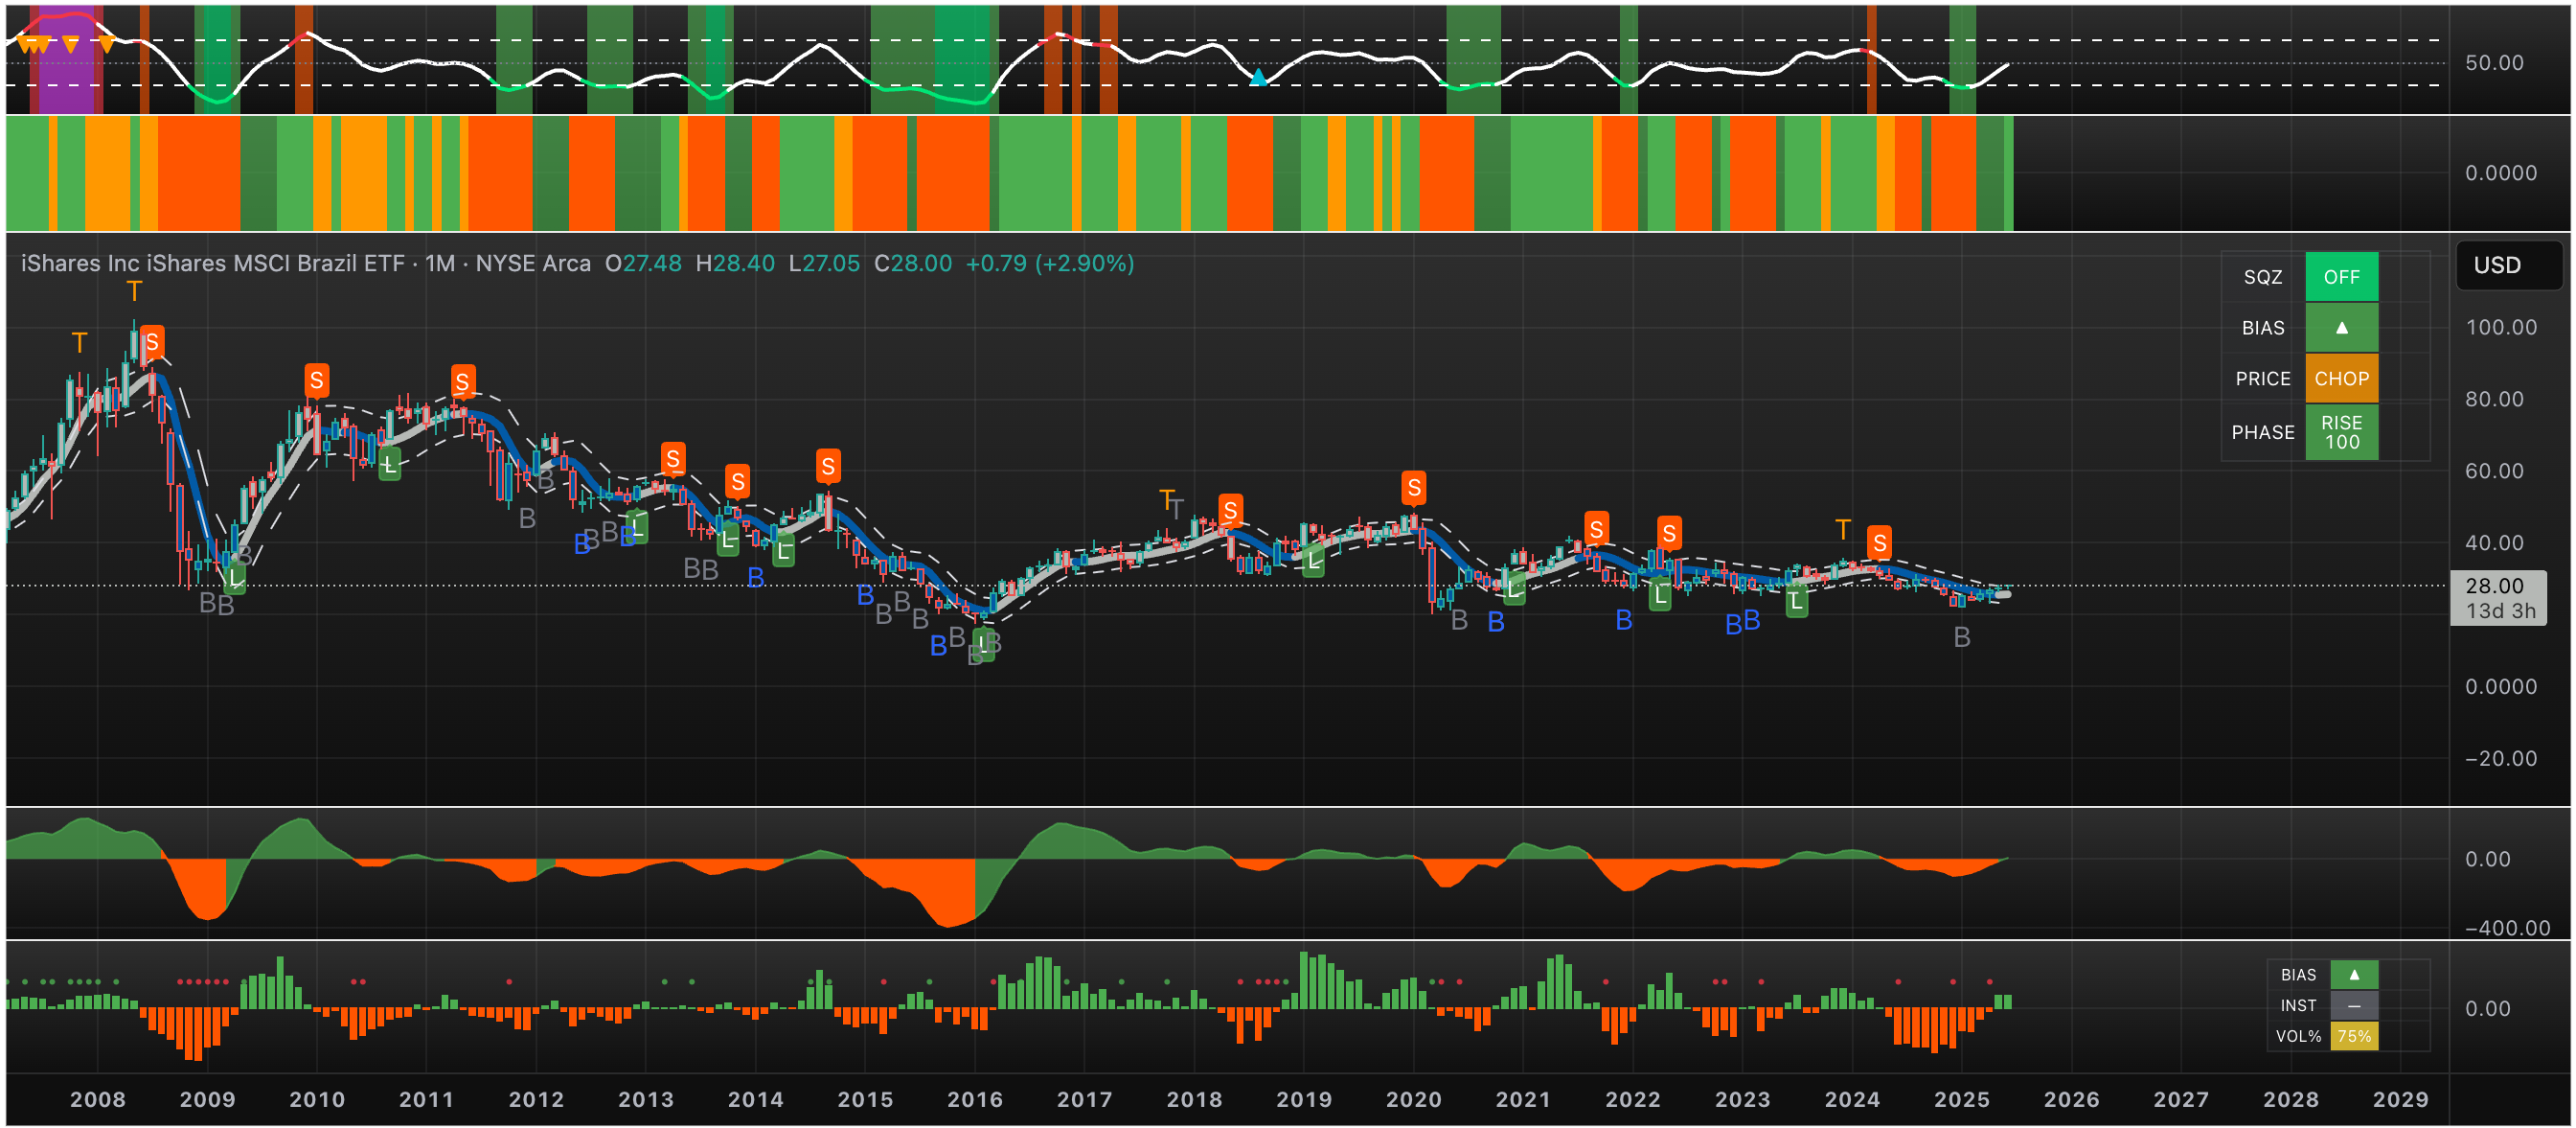The height and width of the screenshot is (1128, 2576).
Task: Click the BIAS up-arrow in volume panel table
Action: tap(2353, 975)
